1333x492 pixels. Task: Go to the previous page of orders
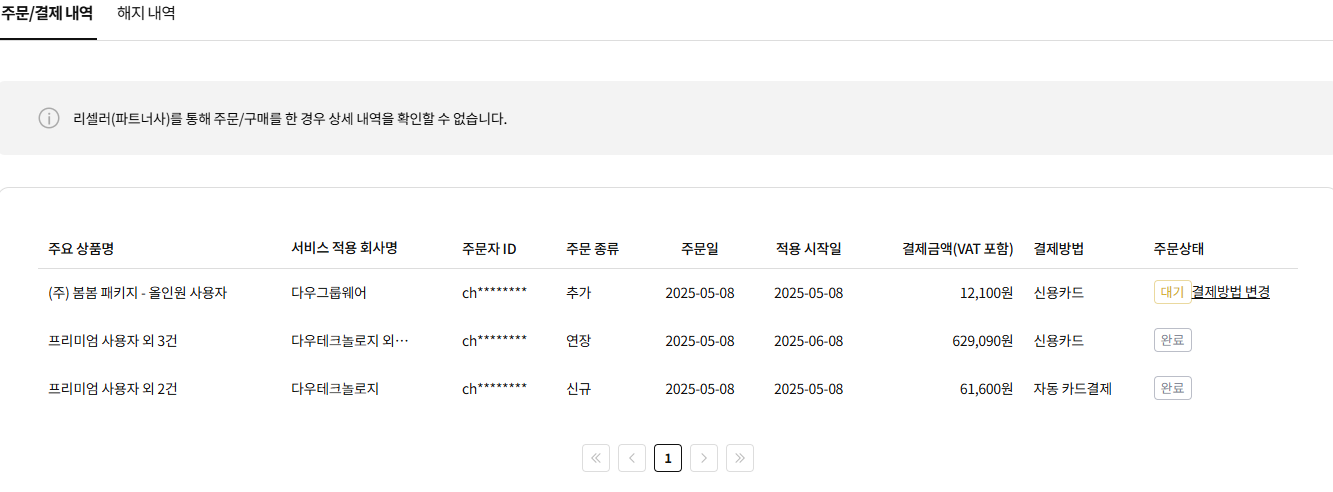[632, 458]
